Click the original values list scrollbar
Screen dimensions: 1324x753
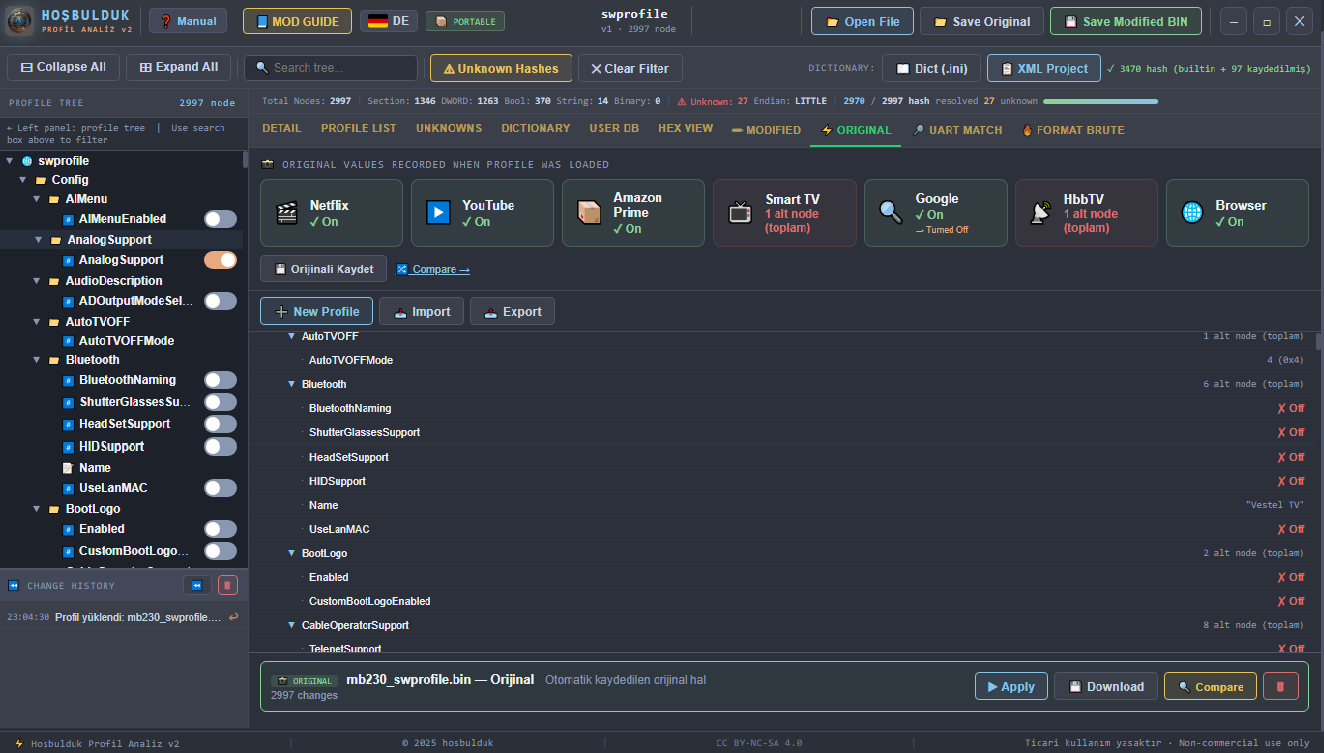click(1319, 341)
